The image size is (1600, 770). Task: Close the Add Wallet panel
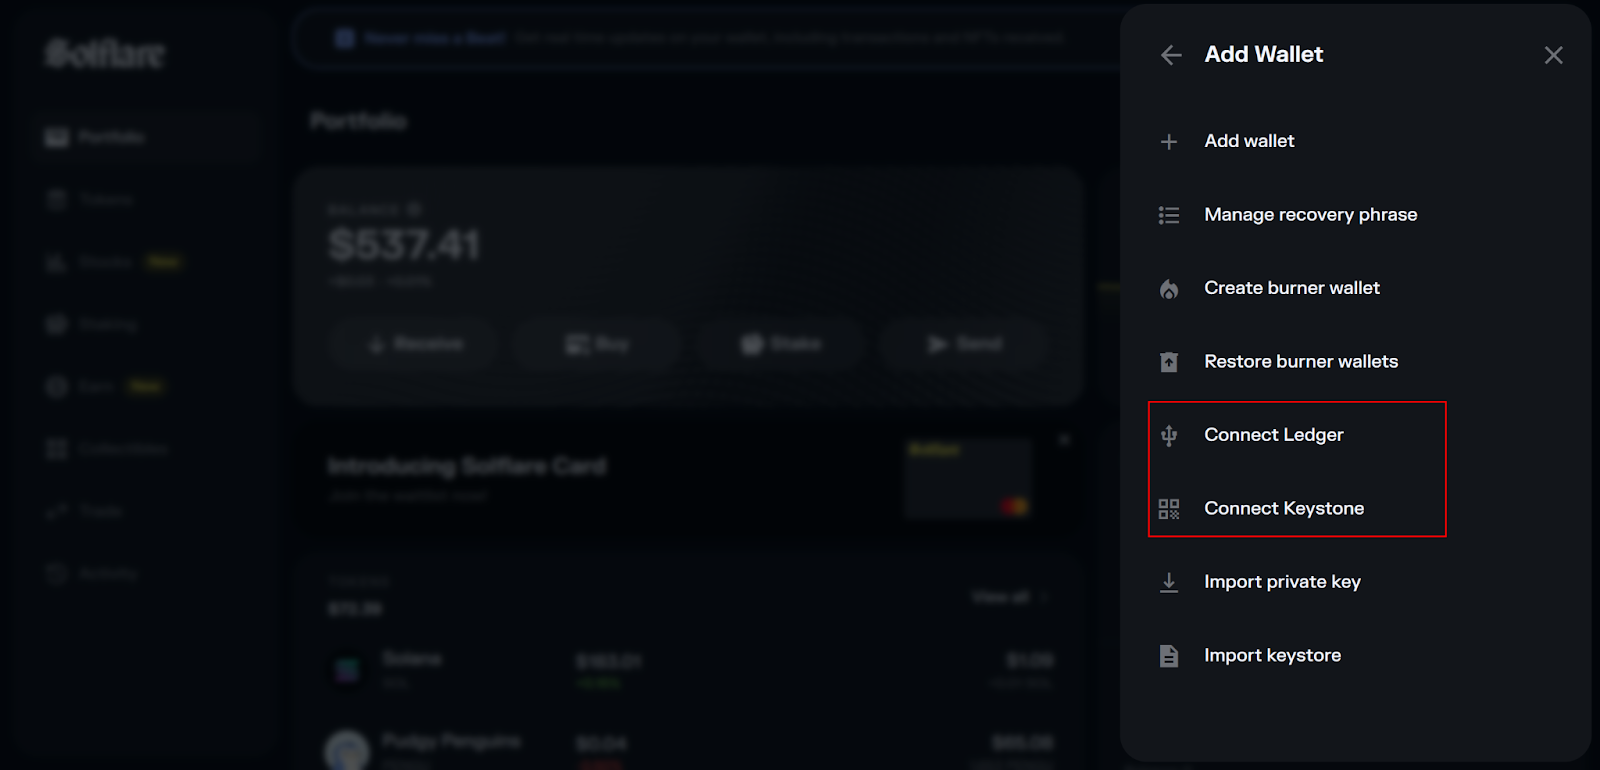coord(1553,55)
